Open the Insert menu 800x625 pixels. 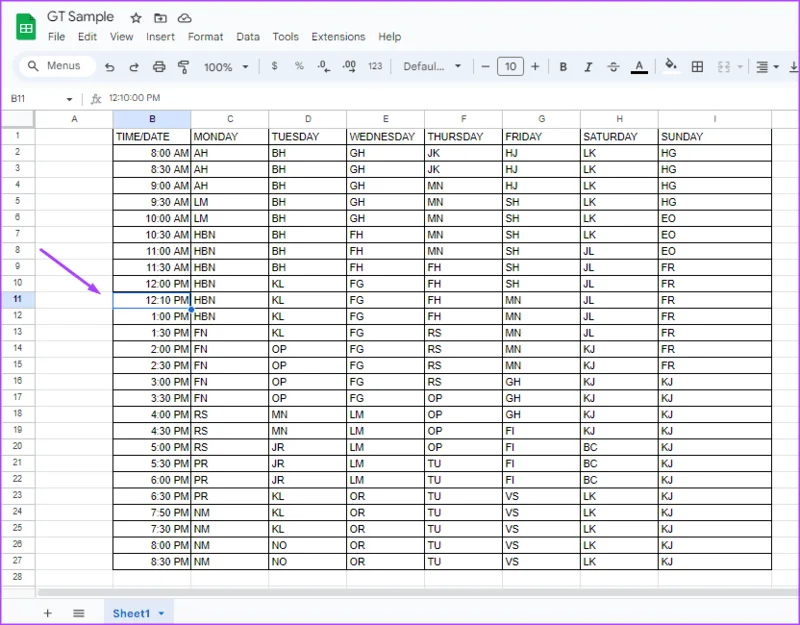tap(160, 37)
